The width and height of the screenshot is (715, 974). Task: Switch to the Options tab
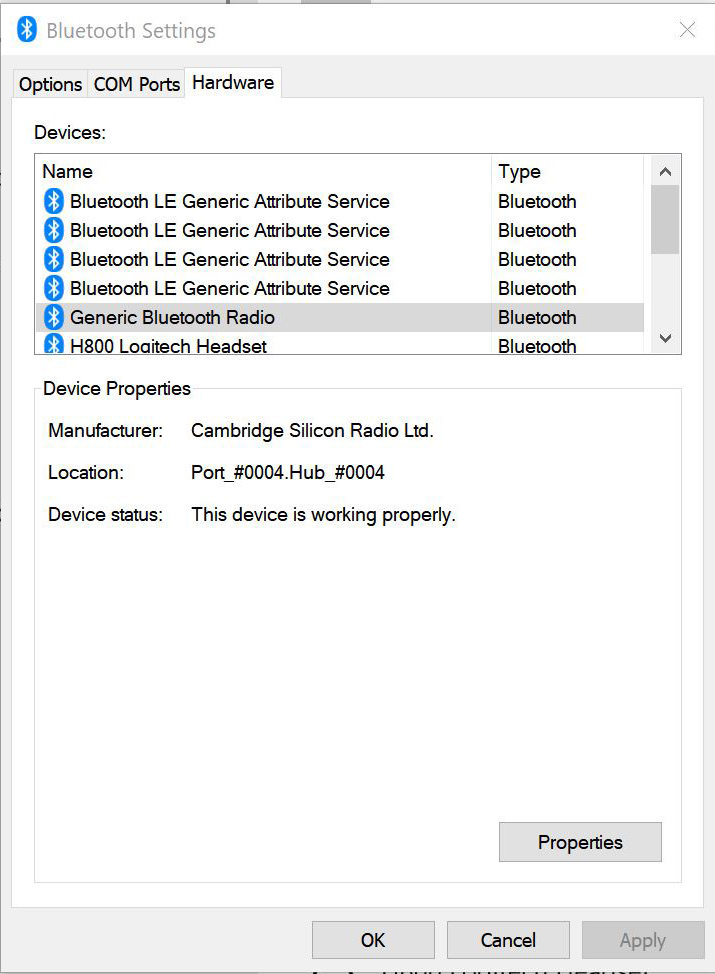coord(49,84)
